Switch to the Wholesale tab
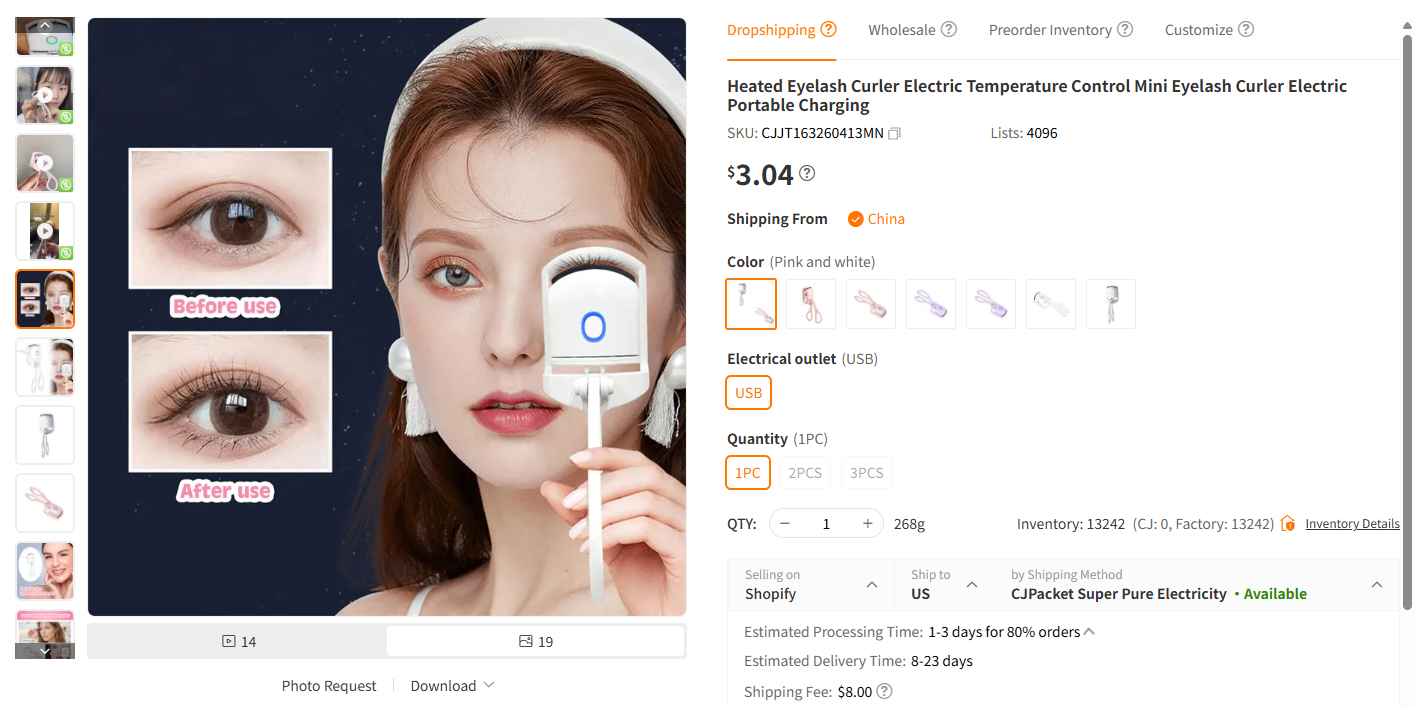The height and width of the screenshot is (706, 1425). click(x=903, y=29)
